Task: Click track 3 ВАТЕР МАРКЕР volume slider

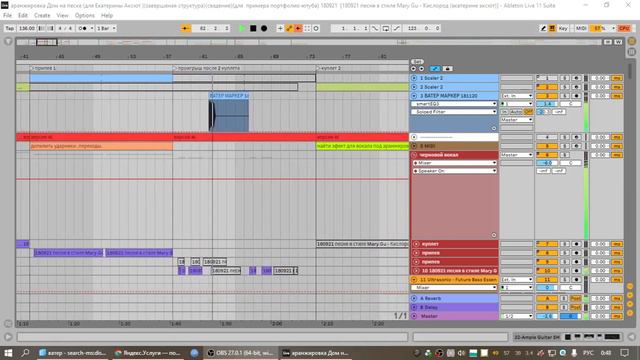Action: pyautogui.click(x=547, y=104)
